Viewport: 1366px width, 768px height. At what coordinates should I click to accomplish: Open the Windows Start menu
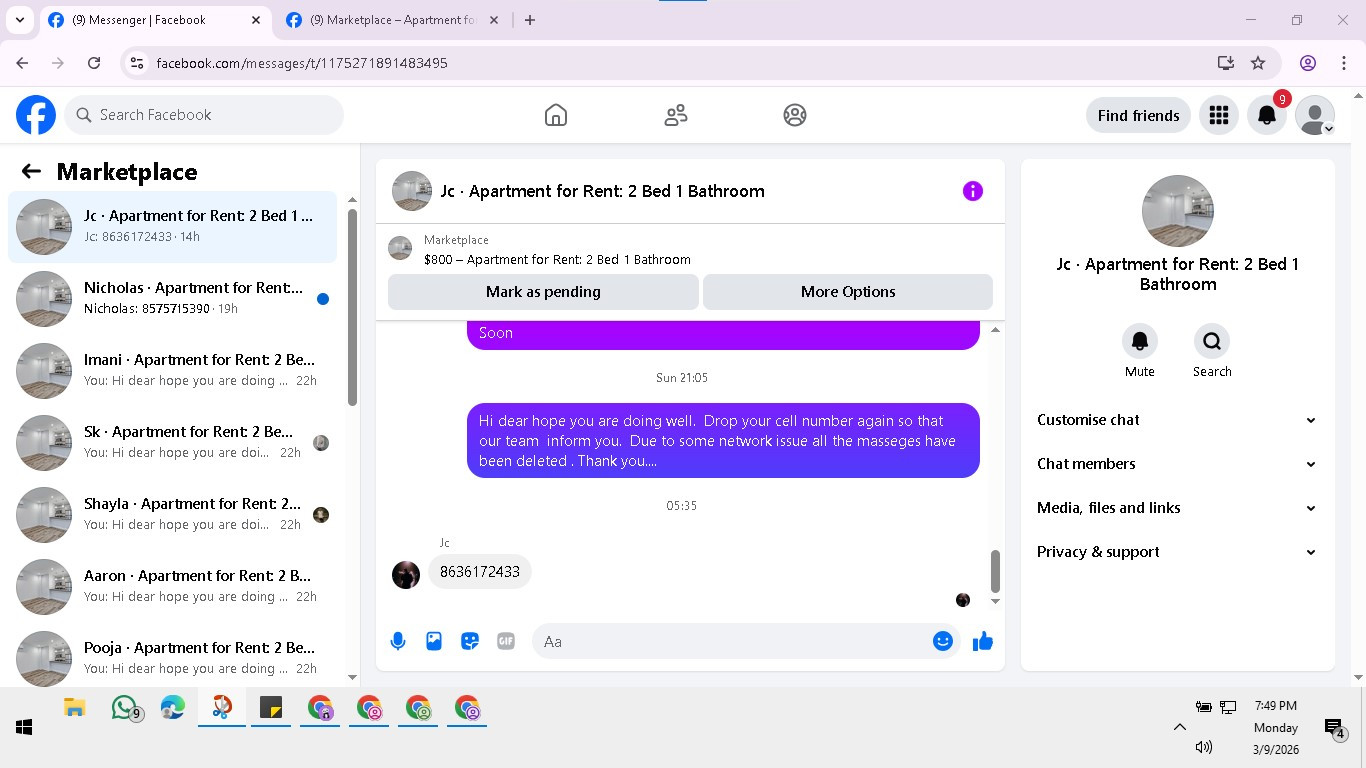(x=24, y=727)
